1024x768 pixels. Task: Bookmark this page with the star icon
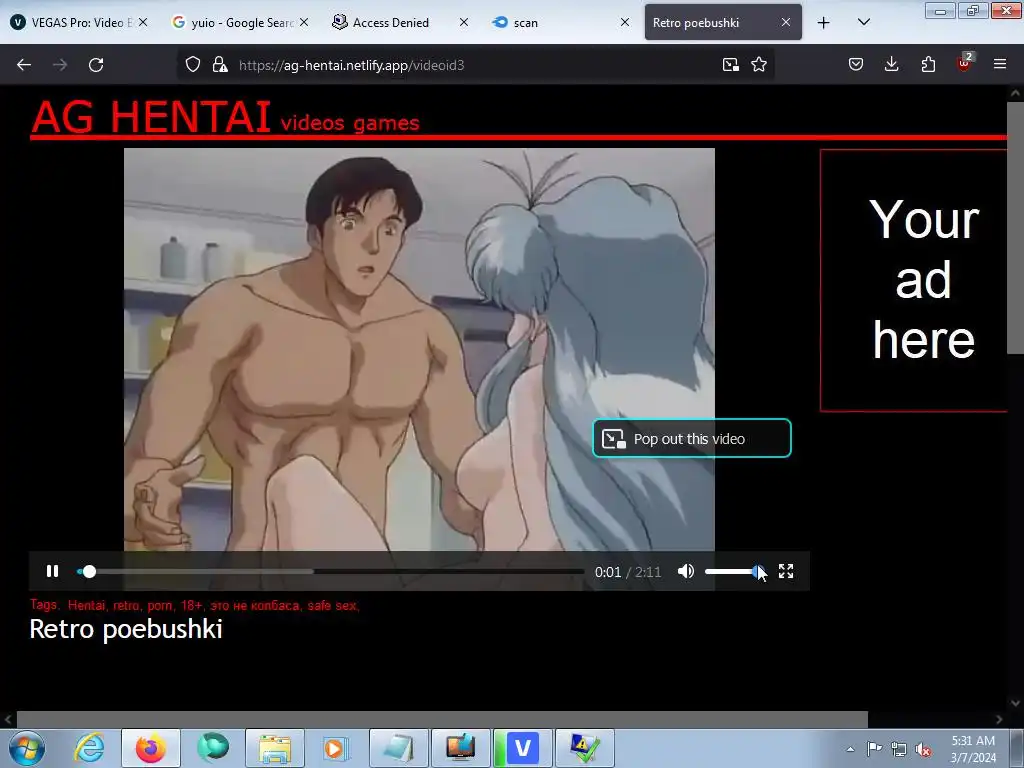point(759,65)
